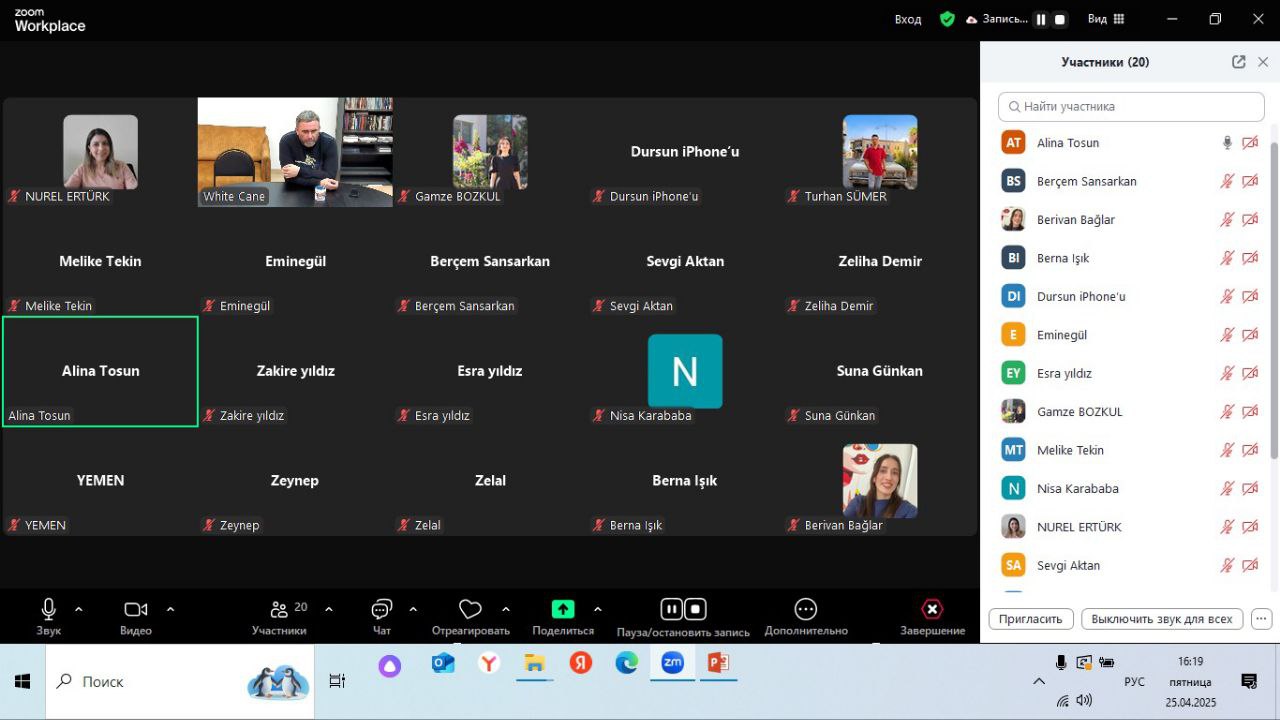
Task: Toggle Dursun iPhone'u microphone icon in list
Action: pos(1227,297)
